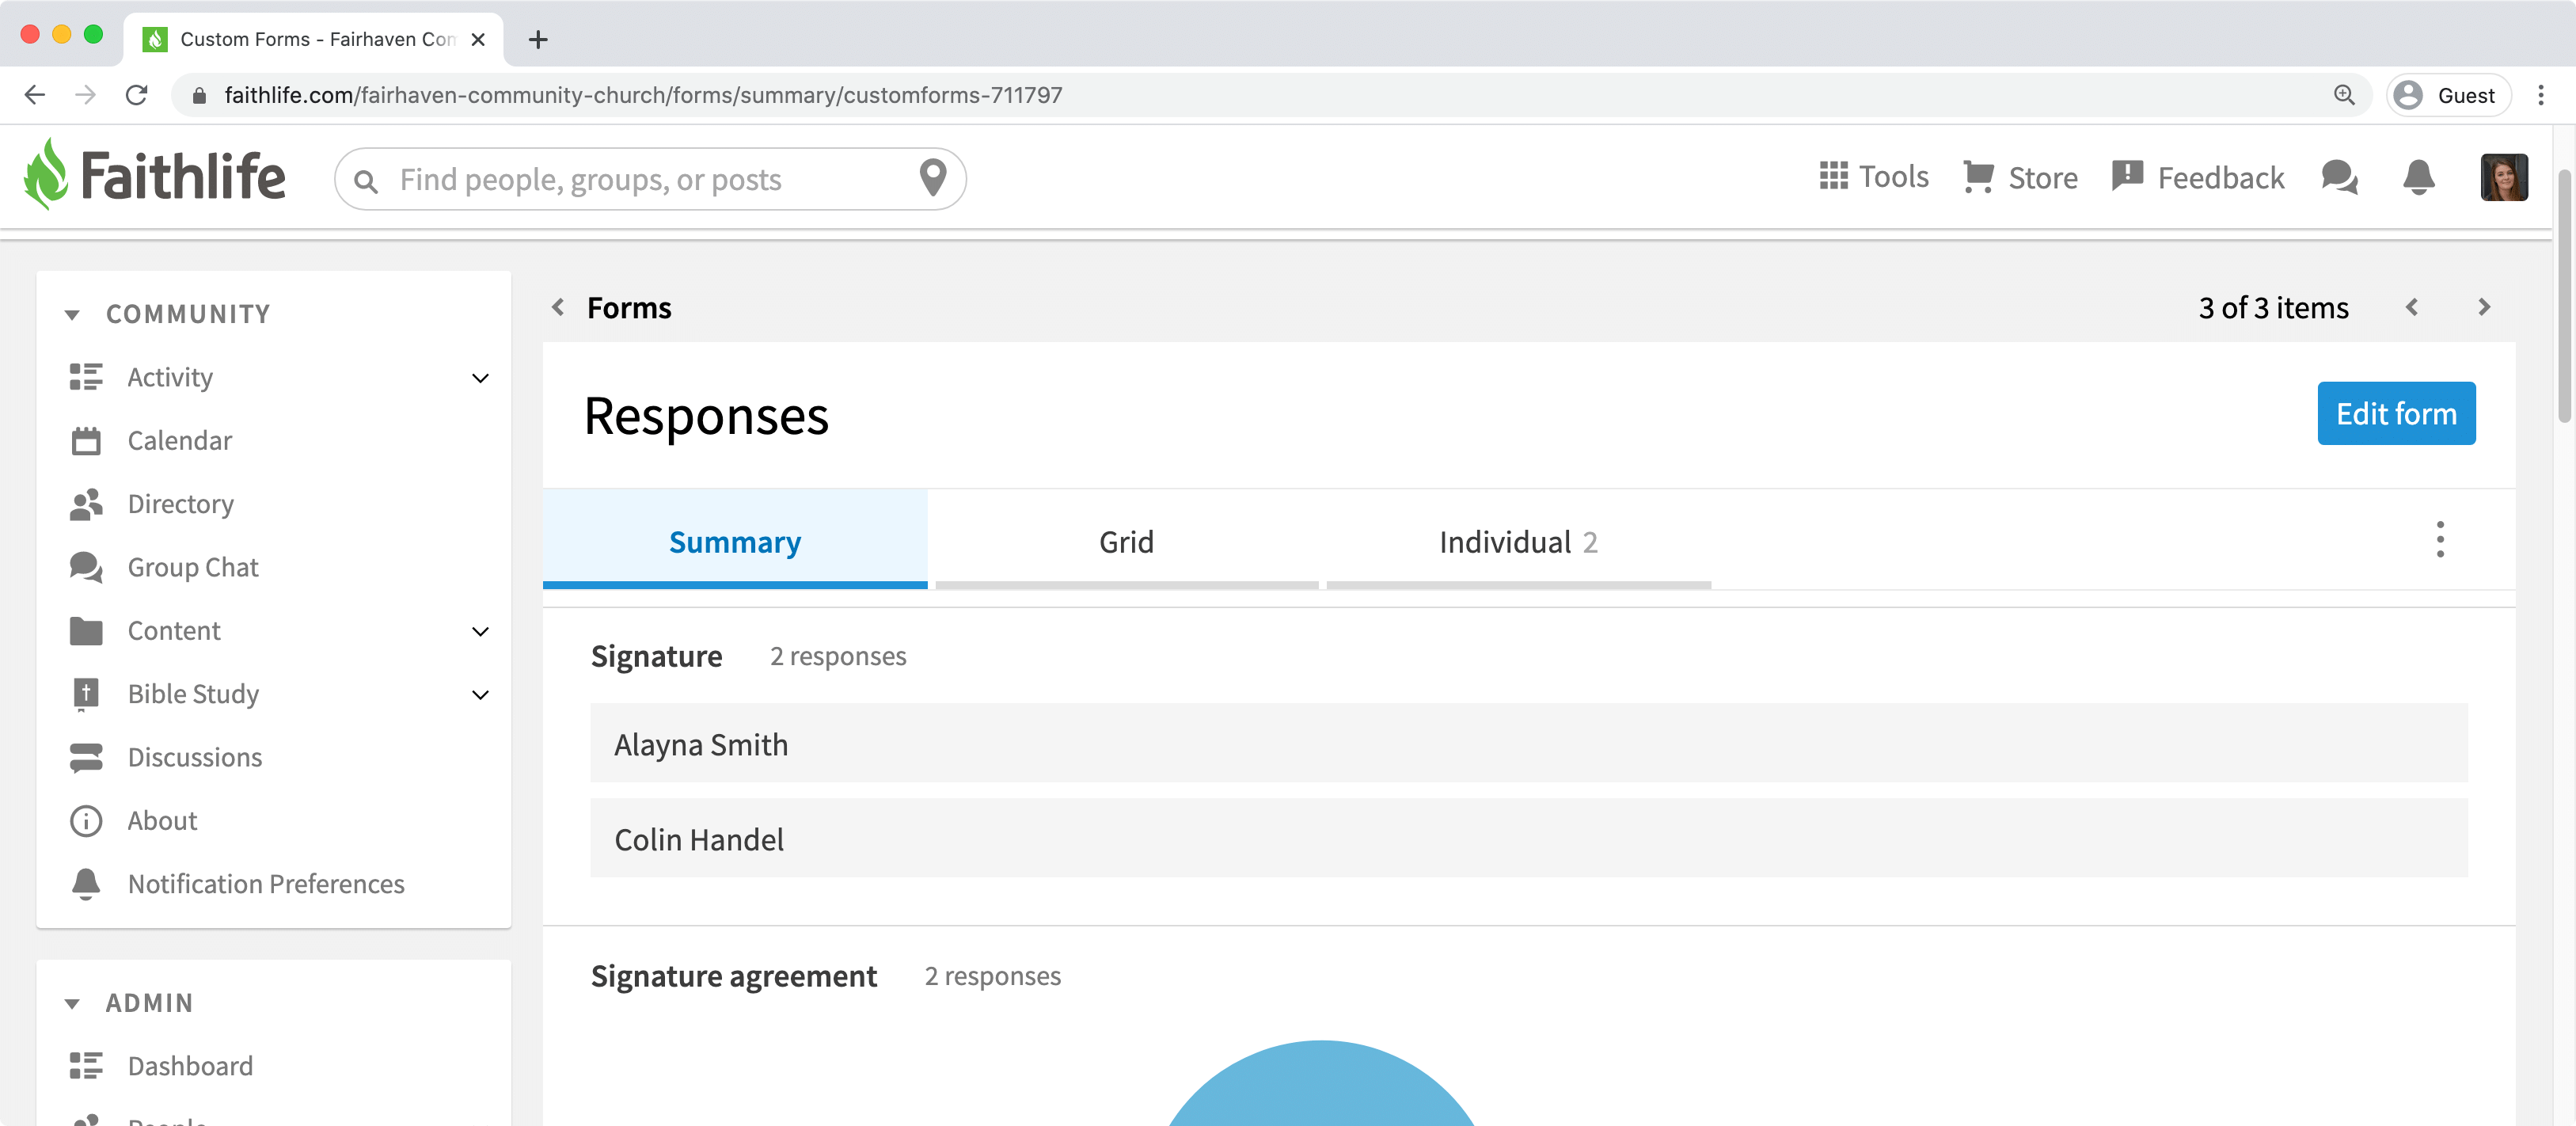The width and height of the screenshot is (2576, 1126).
Task: Click the About info icon
Action: [86, 821]
